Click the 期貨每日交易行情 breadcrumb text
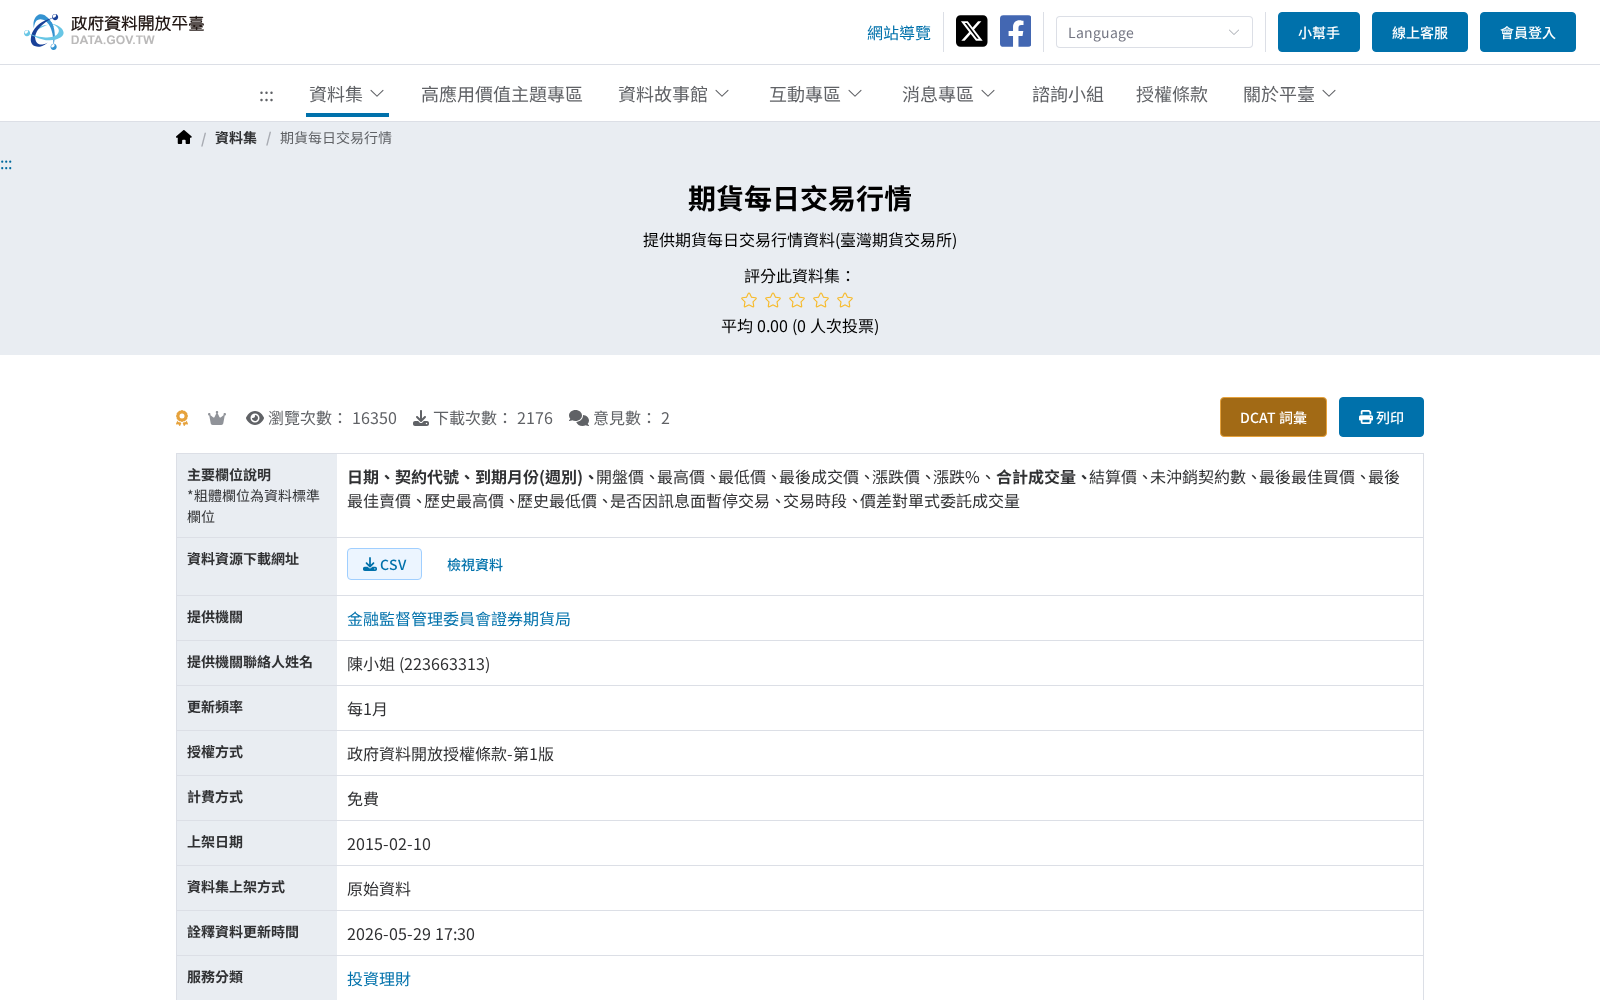Viewport: 1600px width, 1000px height. [x=336, y=138]
